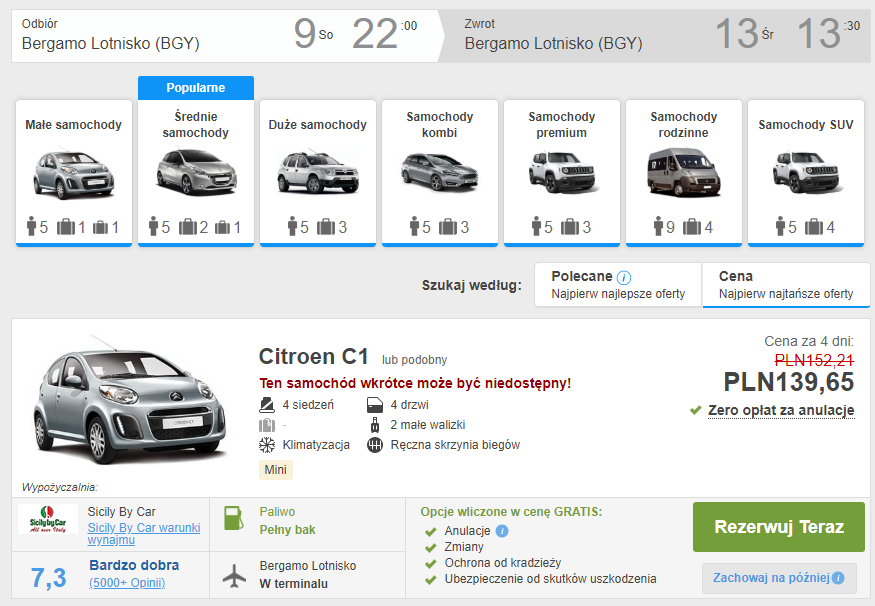Image resolution: width=875 pixels, height=606 pixels.
Task: Select the Samochody rodzinne category card
Action: pos(684,173)
